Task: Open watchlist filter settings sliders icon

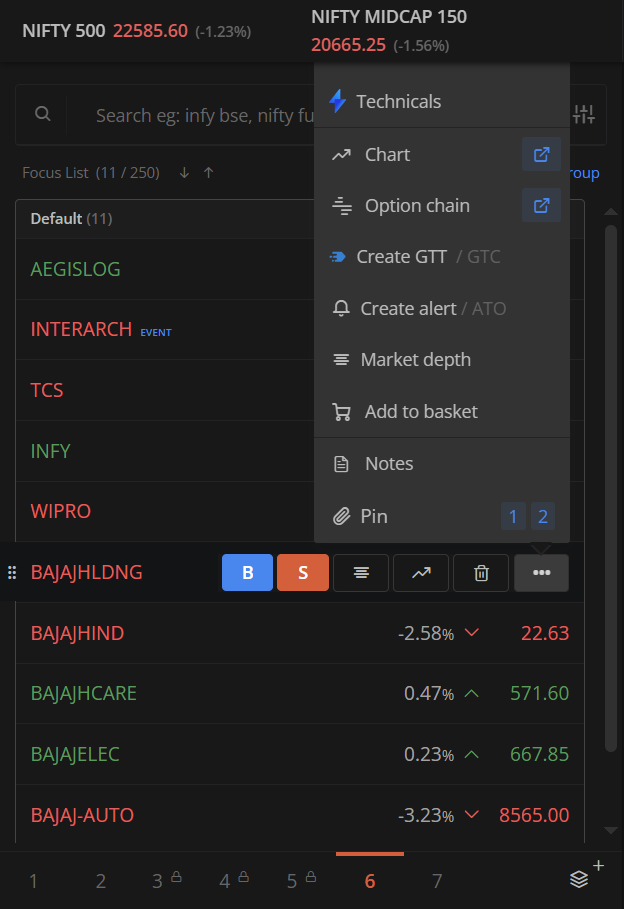Action: [583, 114]
